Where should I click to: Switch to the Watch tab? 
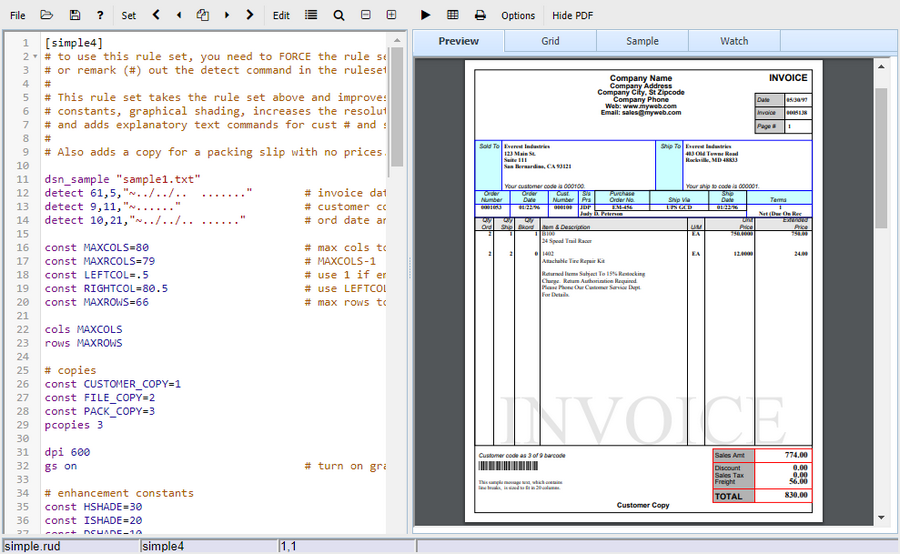click(734, 41)
